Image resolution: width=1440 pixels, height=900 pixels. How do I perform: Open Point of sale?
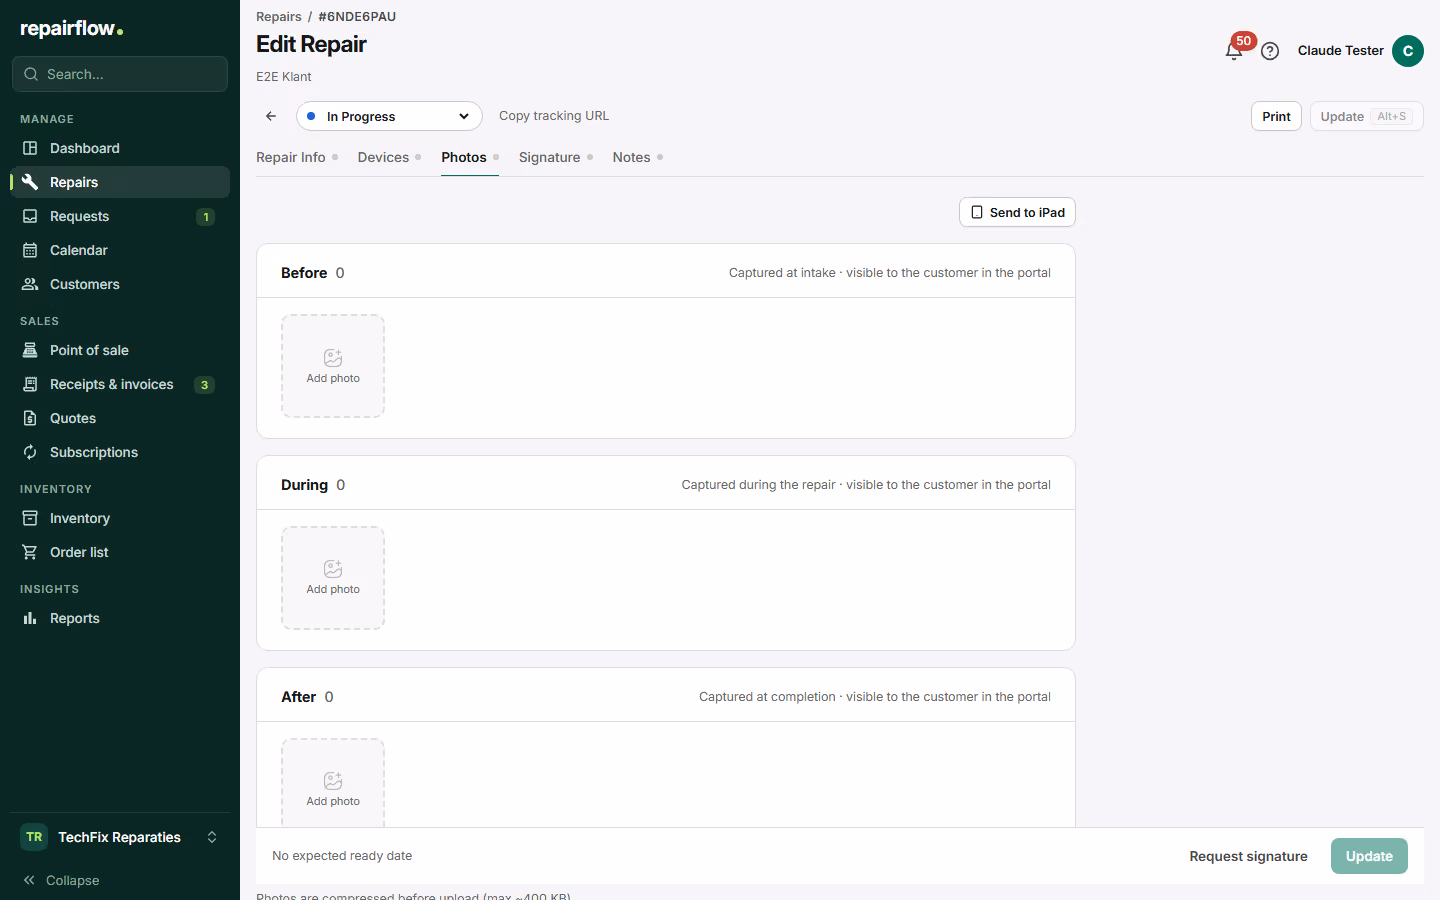point(120,350)
